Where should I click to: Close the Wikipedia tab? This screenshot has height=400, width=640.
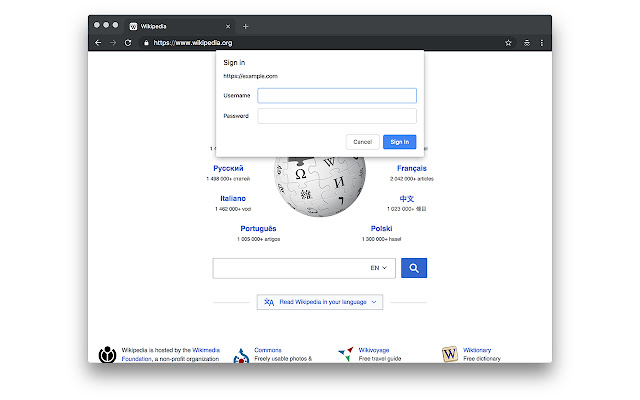pos(228,27)
